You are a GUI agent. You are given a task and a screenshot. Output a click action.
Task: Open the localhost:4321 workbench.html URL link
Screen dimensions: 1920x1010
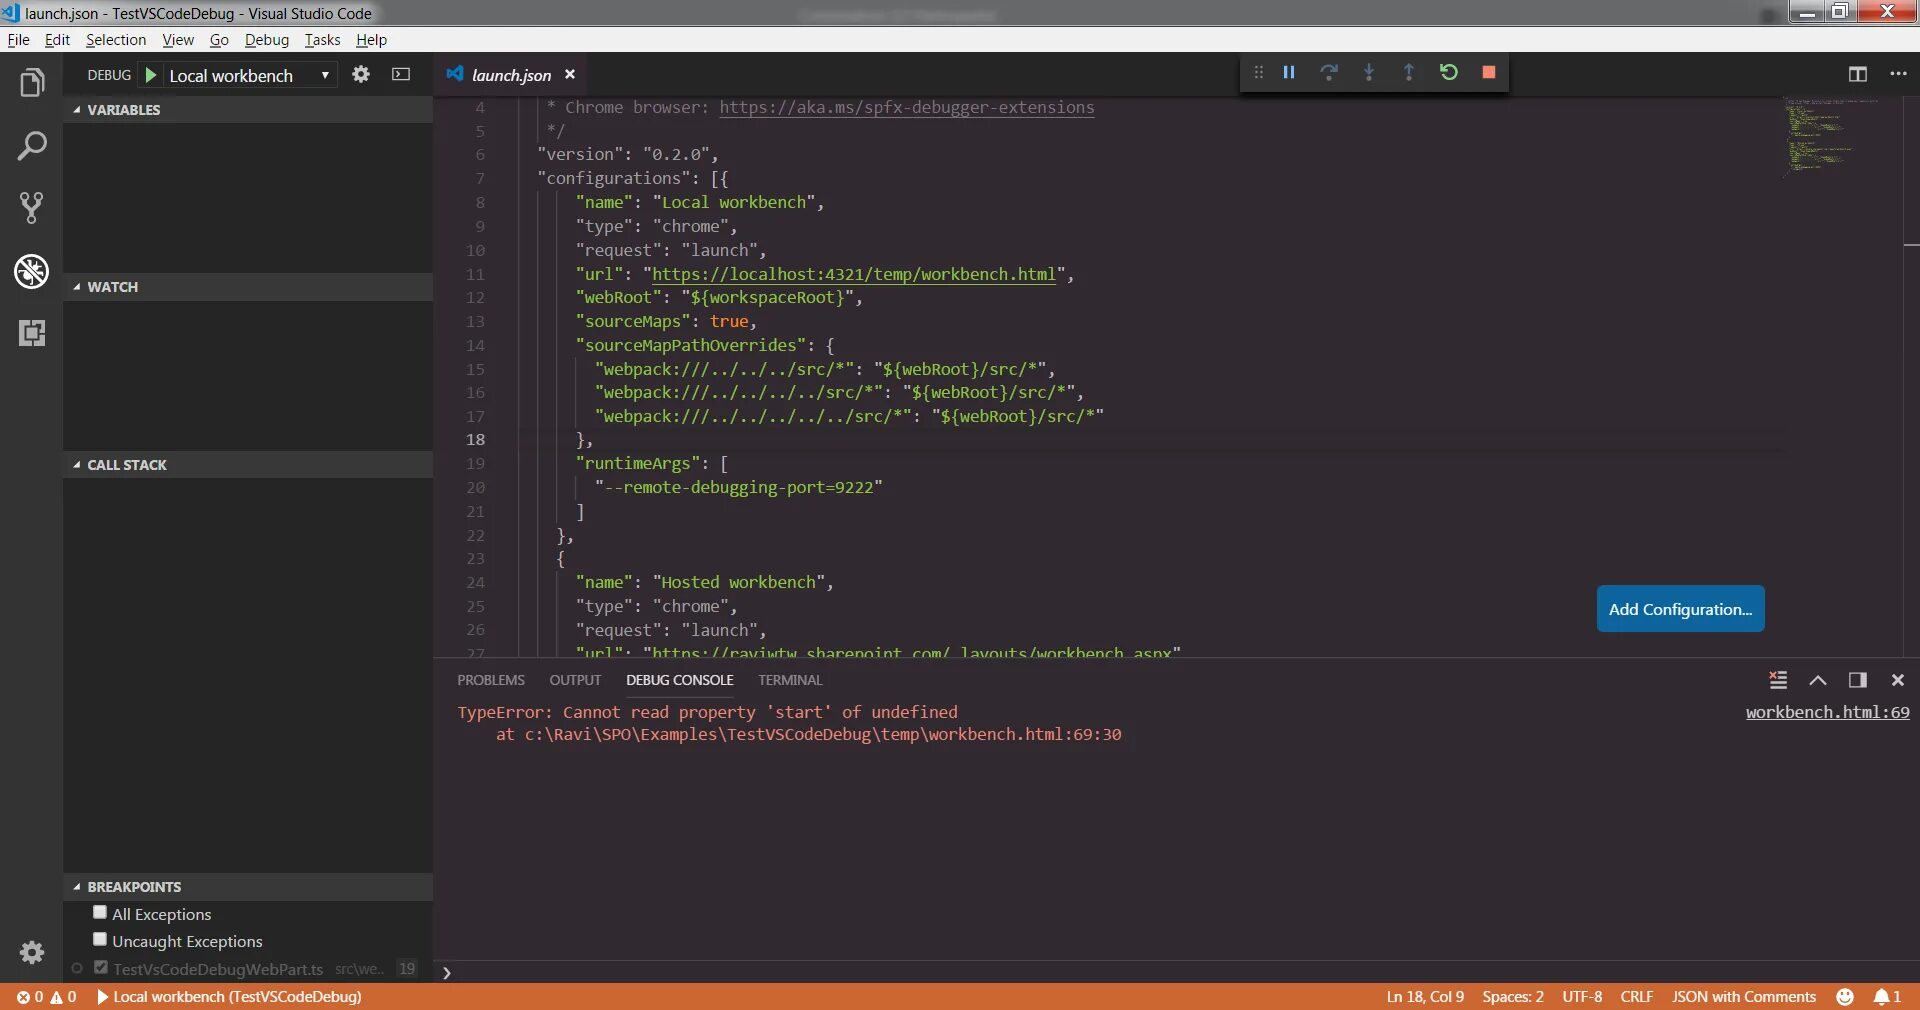[854, 275]
